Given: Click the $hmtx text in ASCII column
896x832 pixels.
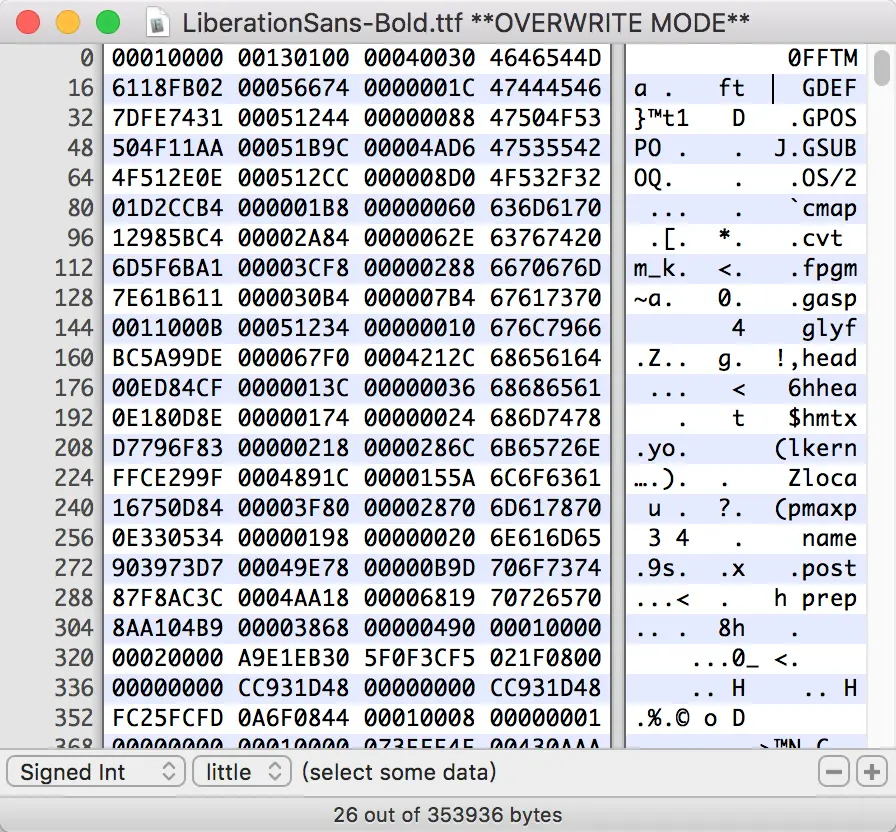Looking at the screenshot, I should (x=823, y=418).
